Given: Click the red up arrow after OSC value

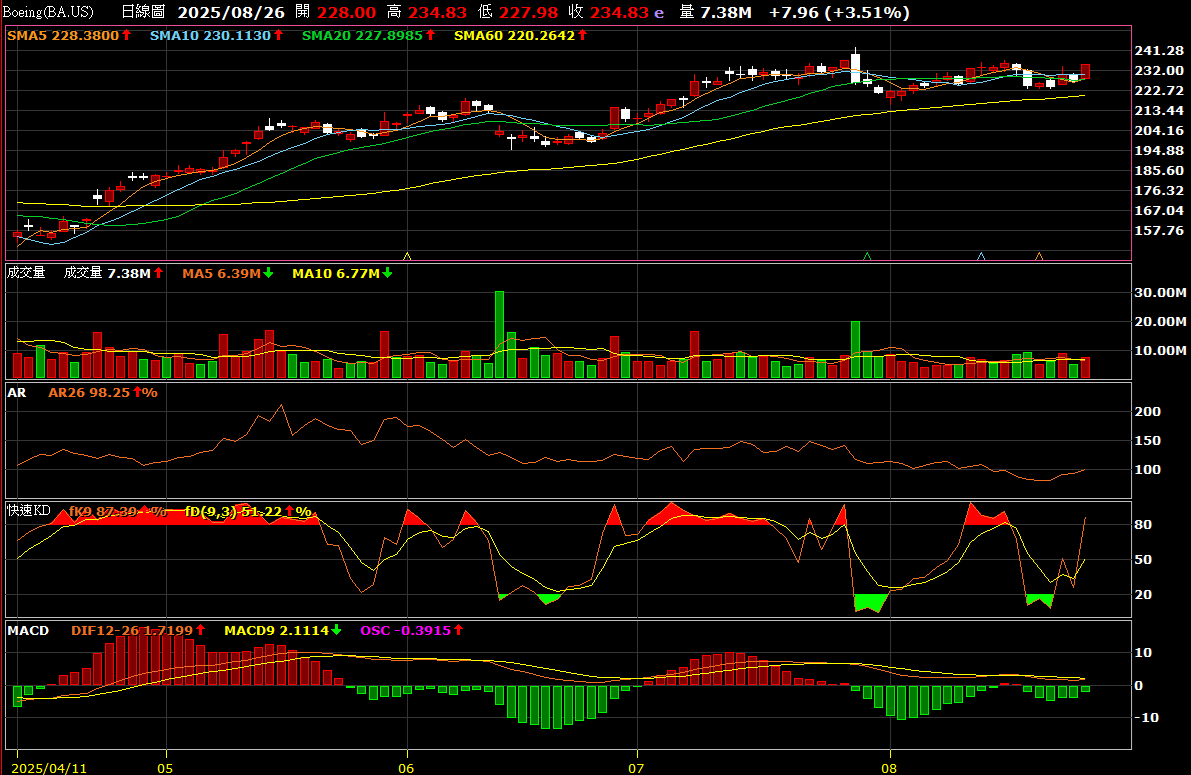Looking at the screenshot, I should point(458,630).
